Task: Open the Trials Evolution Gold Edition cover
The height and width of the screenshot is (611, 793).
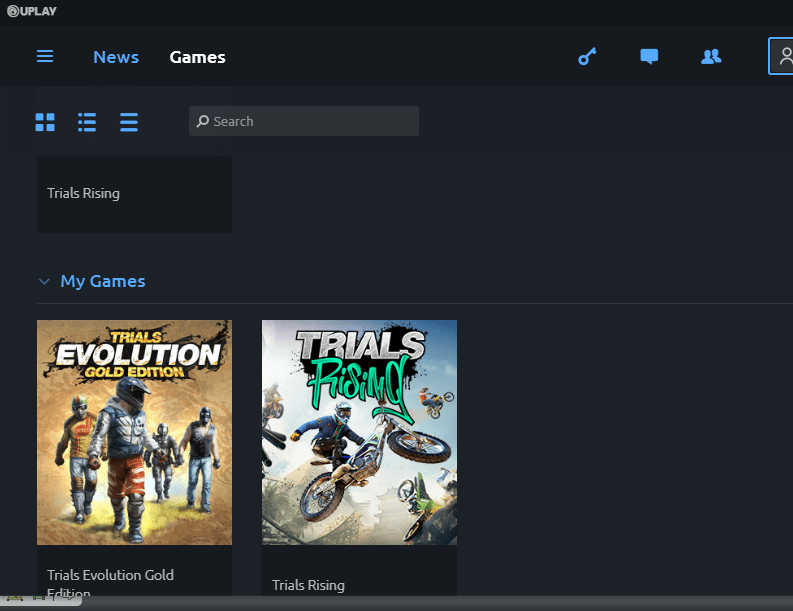Action: coord(134,432)
